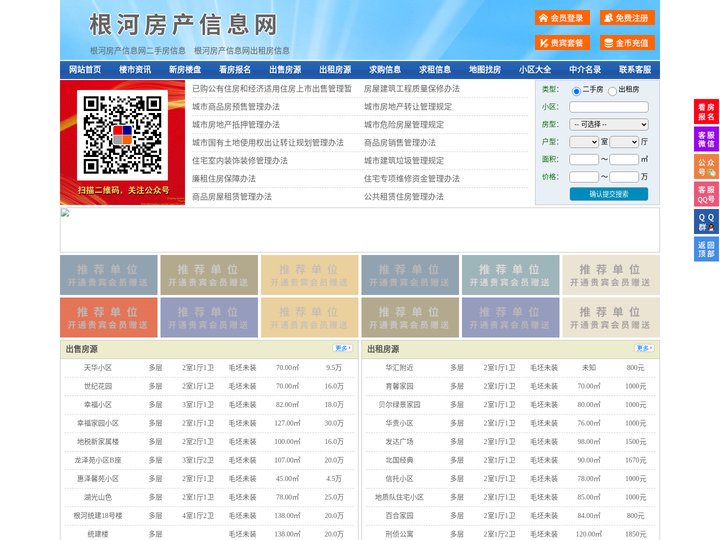The height and width of the screenshot is (540, 720).
Task: Open the 幸福家园小区 sale listing
Action: tap(98, 423)
